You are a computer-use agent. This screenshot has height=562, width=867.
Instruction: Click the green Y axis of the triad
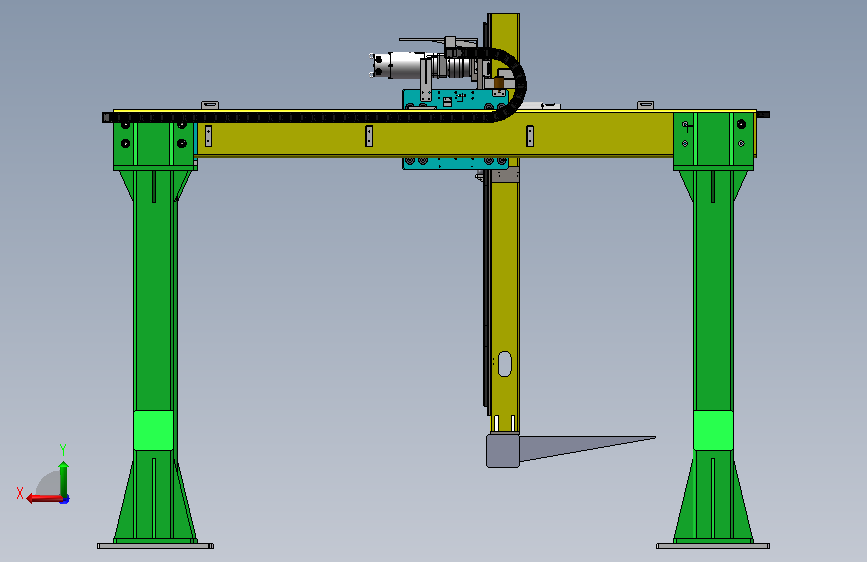click(64, 479)
